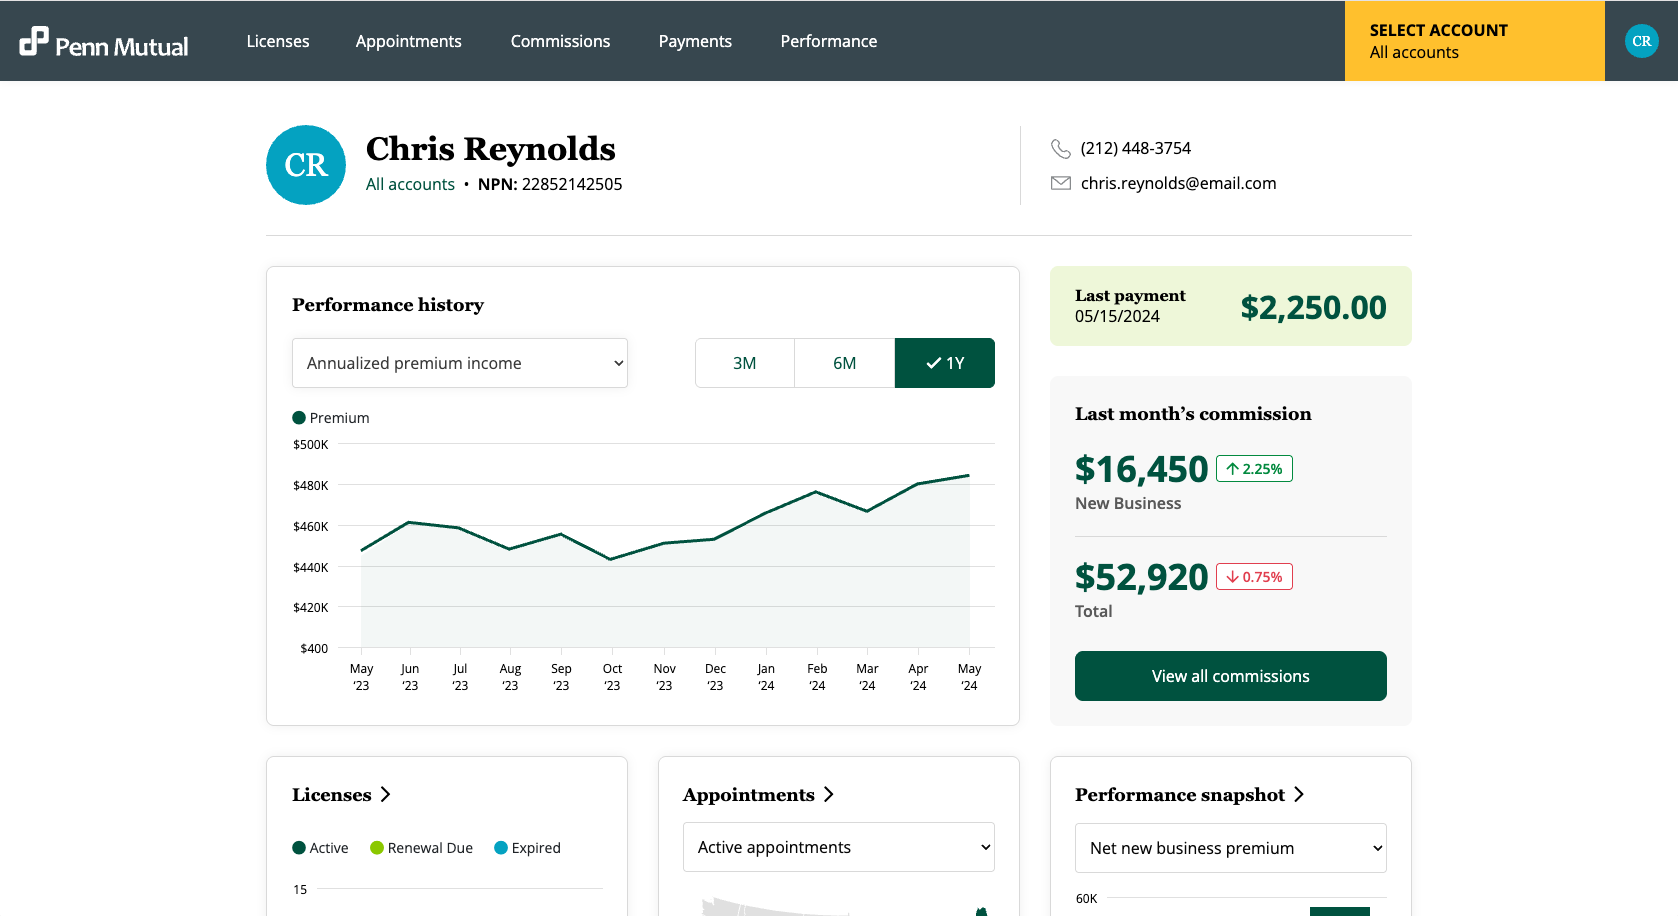
Task: Click the Last month's commission title
Action: click(1193, 414)
